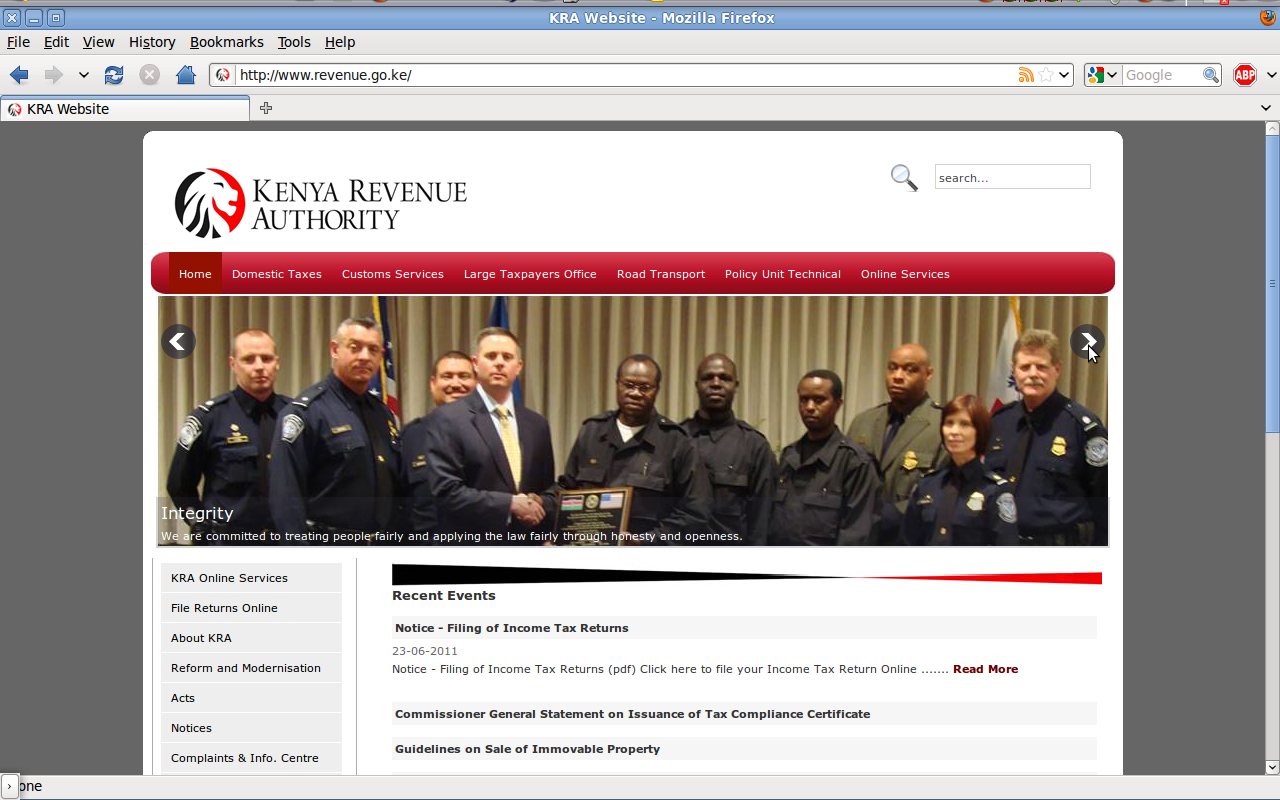
Task: Open the Adblock Plus dropdown arrow
Action: pyautogui.click(x=1271, y=75)
